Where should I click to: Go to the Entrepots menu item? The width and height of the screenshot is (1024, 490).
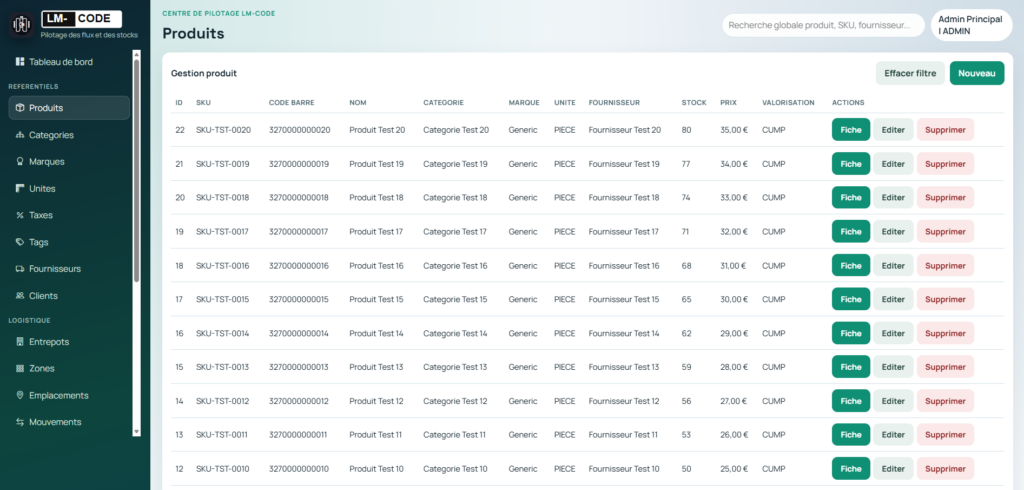point(49,342)
